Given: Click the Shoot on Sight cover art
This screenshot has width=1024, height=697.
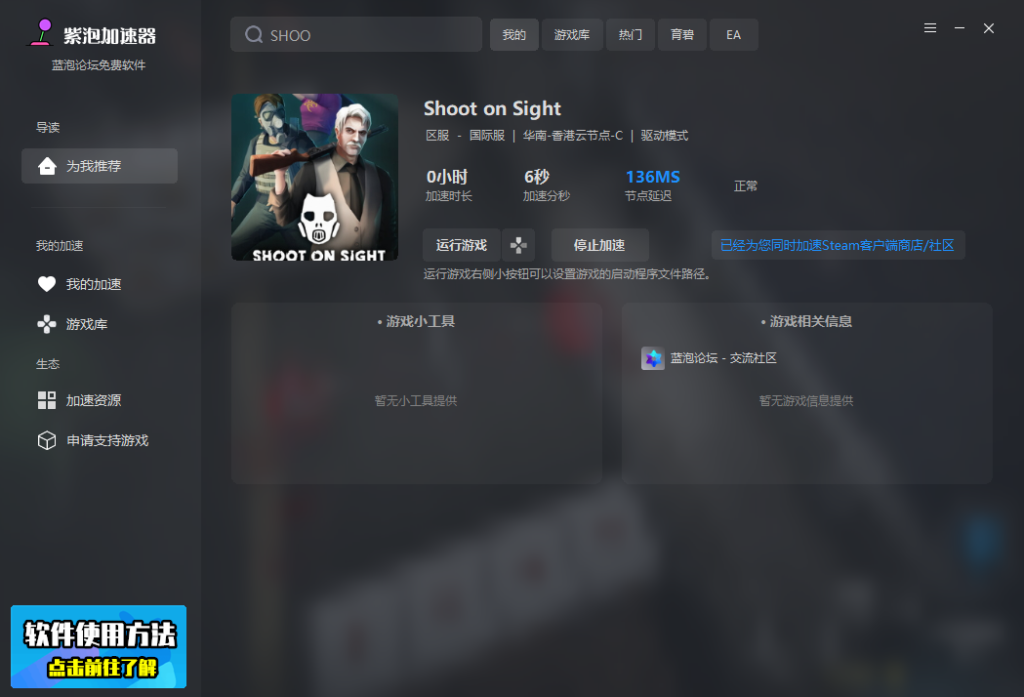Looking at the screenshot, I should point(315,178).
